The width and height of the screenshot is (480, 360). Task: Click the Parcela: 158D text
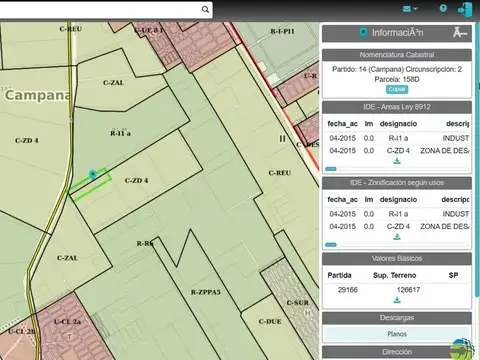[397, 79]
